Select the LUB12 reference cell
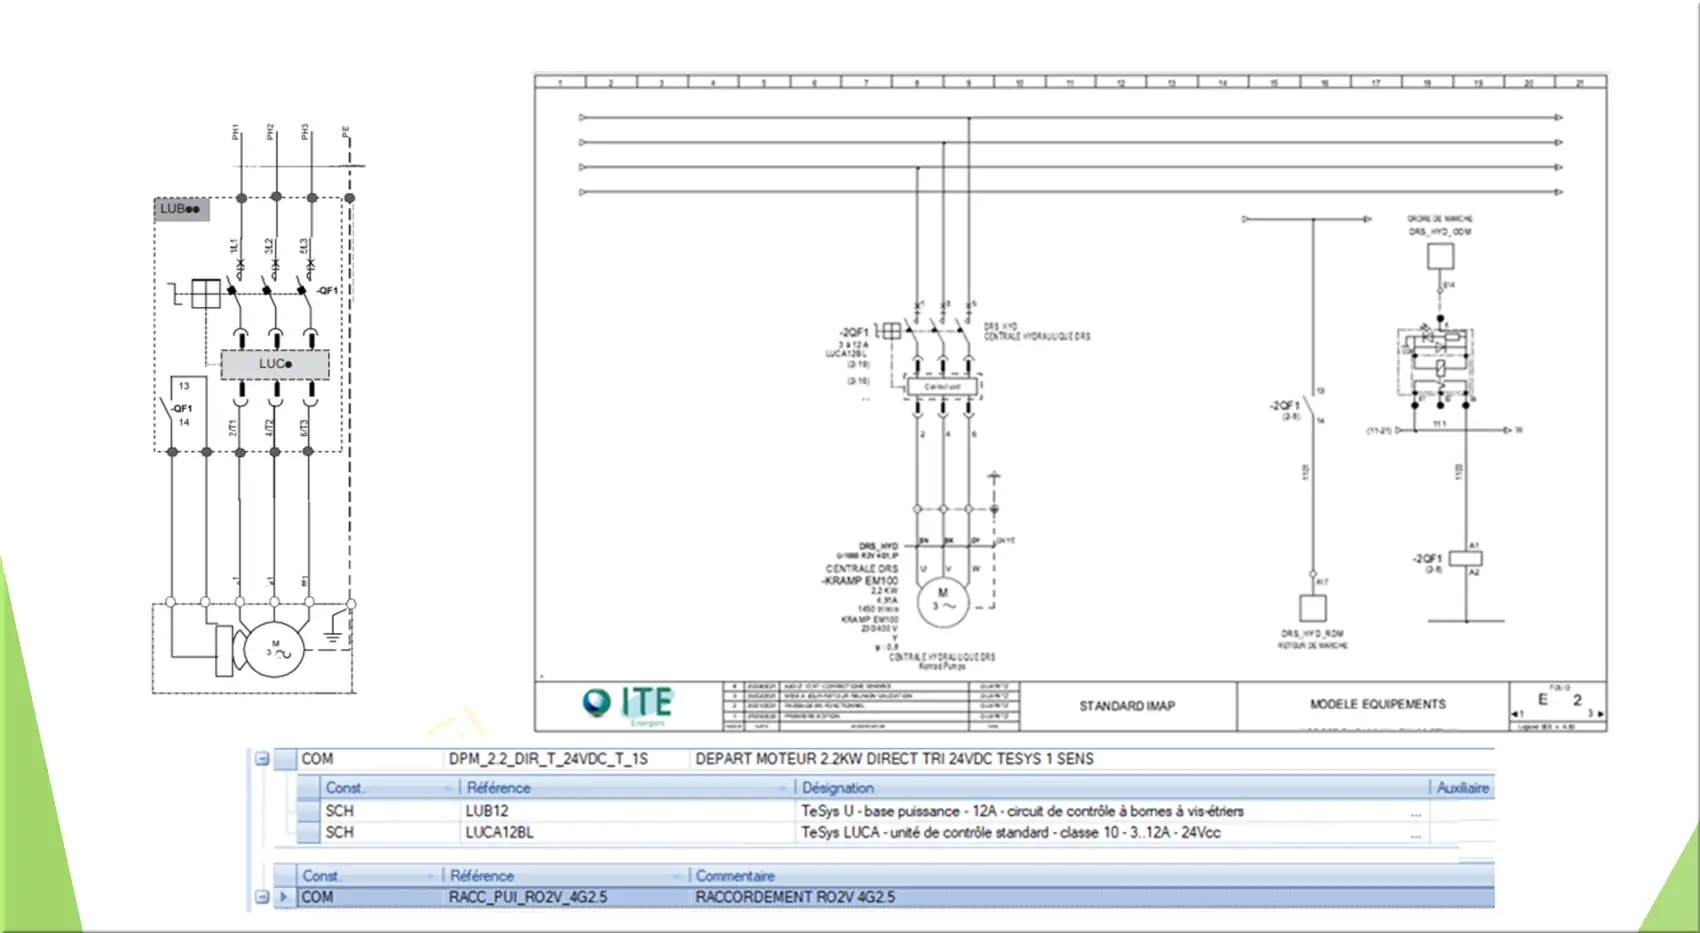Screen dimensions: 1700x933 628,811
